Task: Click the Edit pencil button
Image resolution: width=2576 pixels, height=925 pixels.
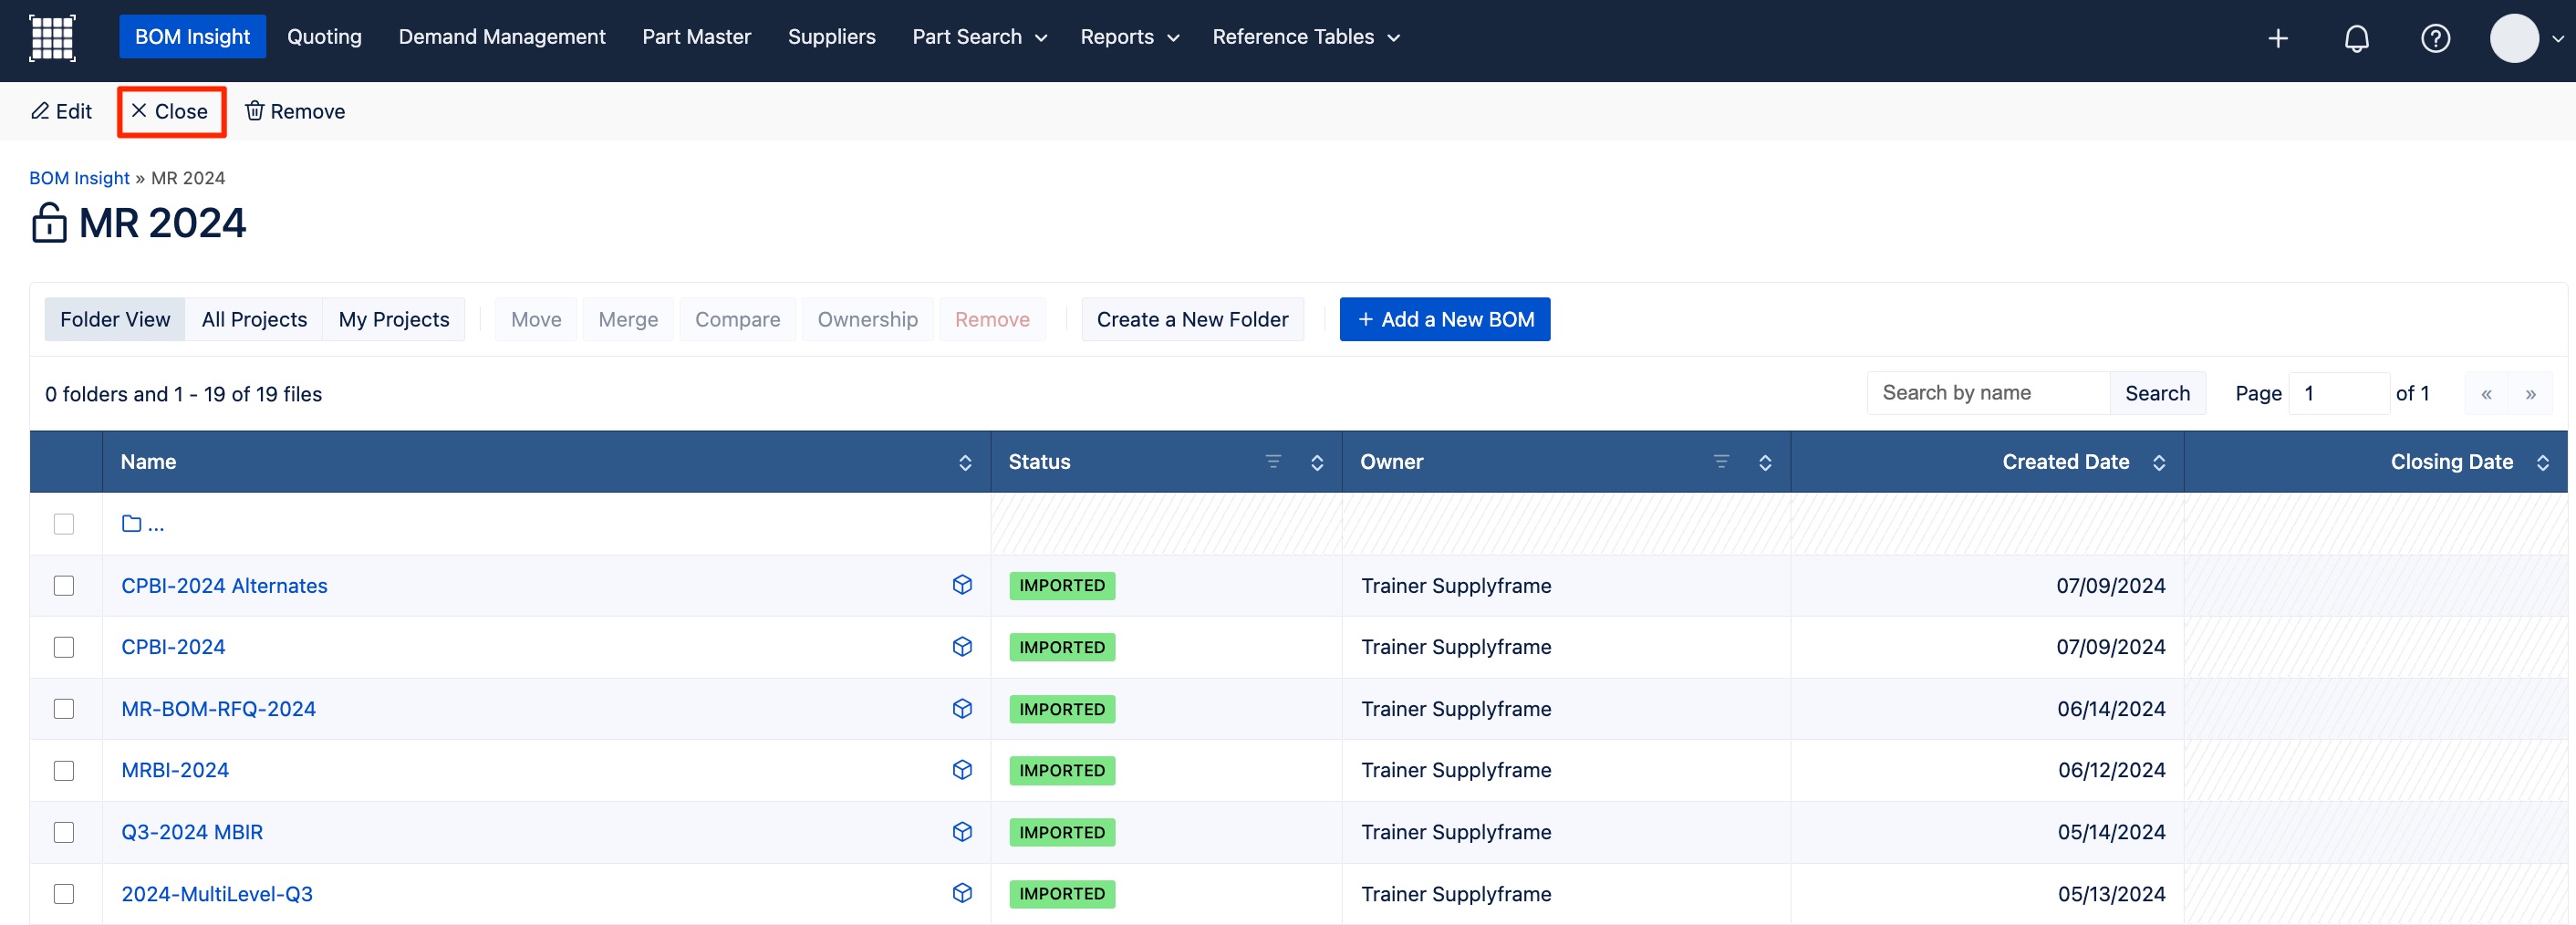Action: [x=61, y=112]
